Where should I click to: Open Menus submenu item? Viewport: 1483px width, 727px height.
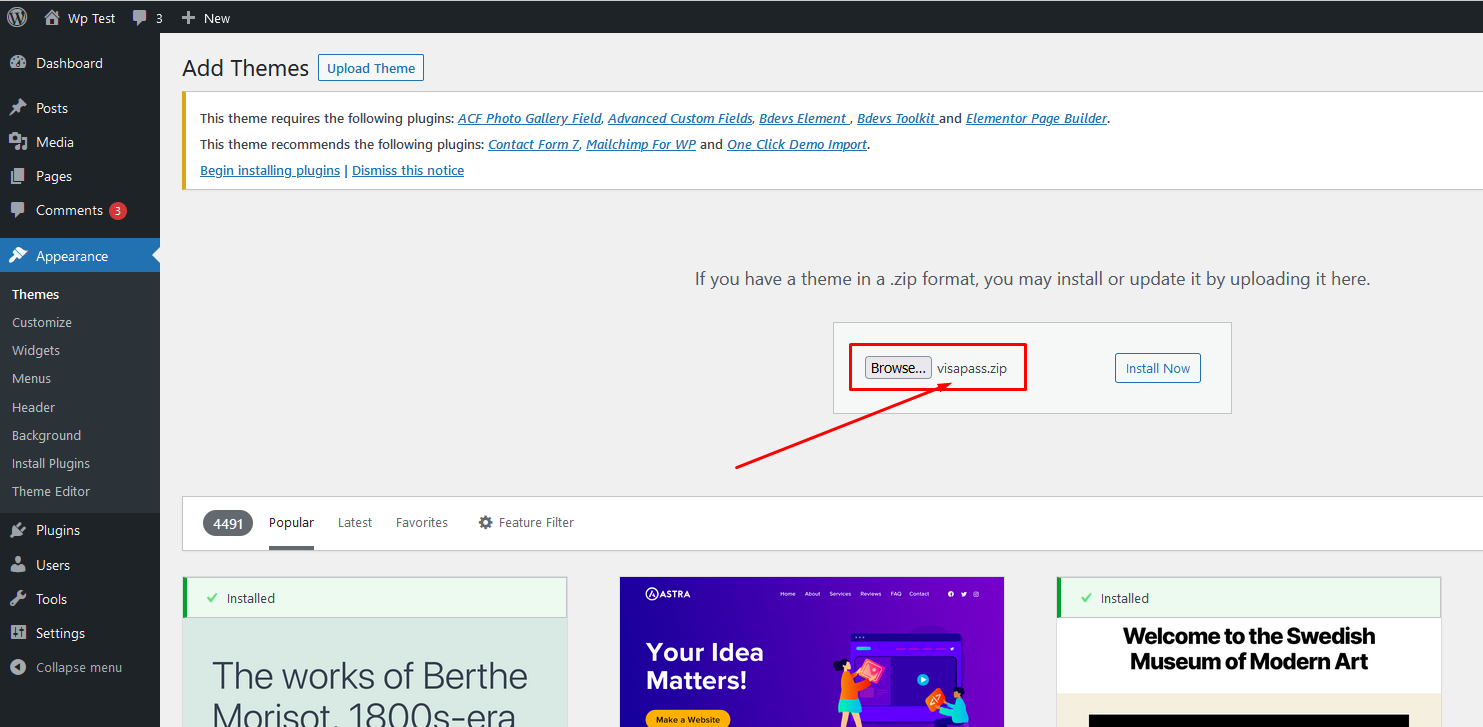[31, 378]
